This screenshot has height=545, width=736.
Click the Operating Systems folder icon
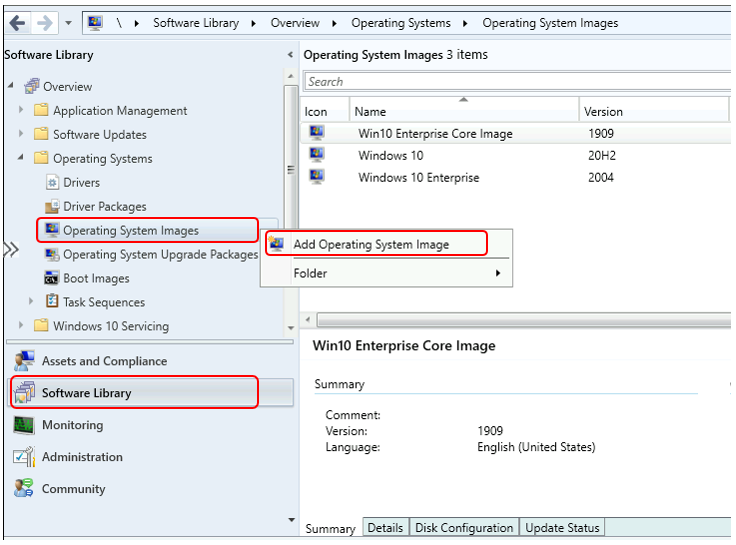(x=41, y=158)
